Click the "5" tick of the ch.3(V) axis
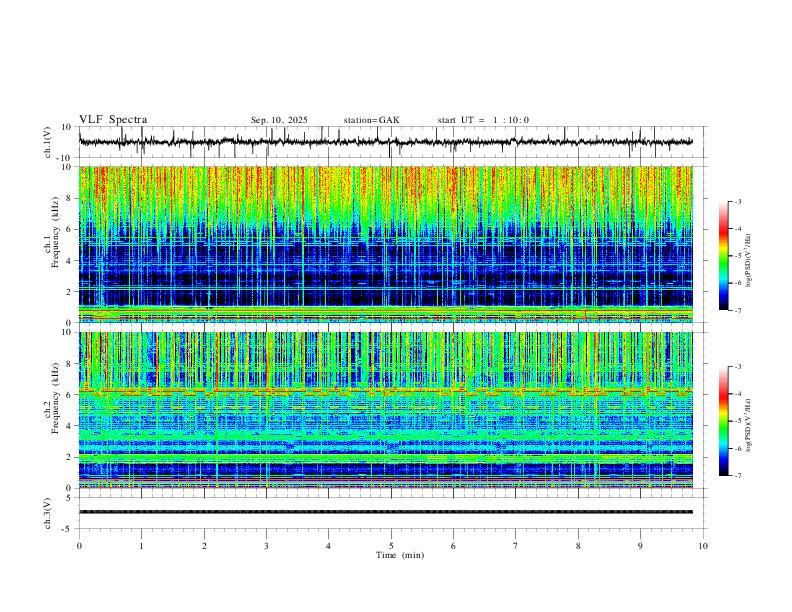 point(70,497)
